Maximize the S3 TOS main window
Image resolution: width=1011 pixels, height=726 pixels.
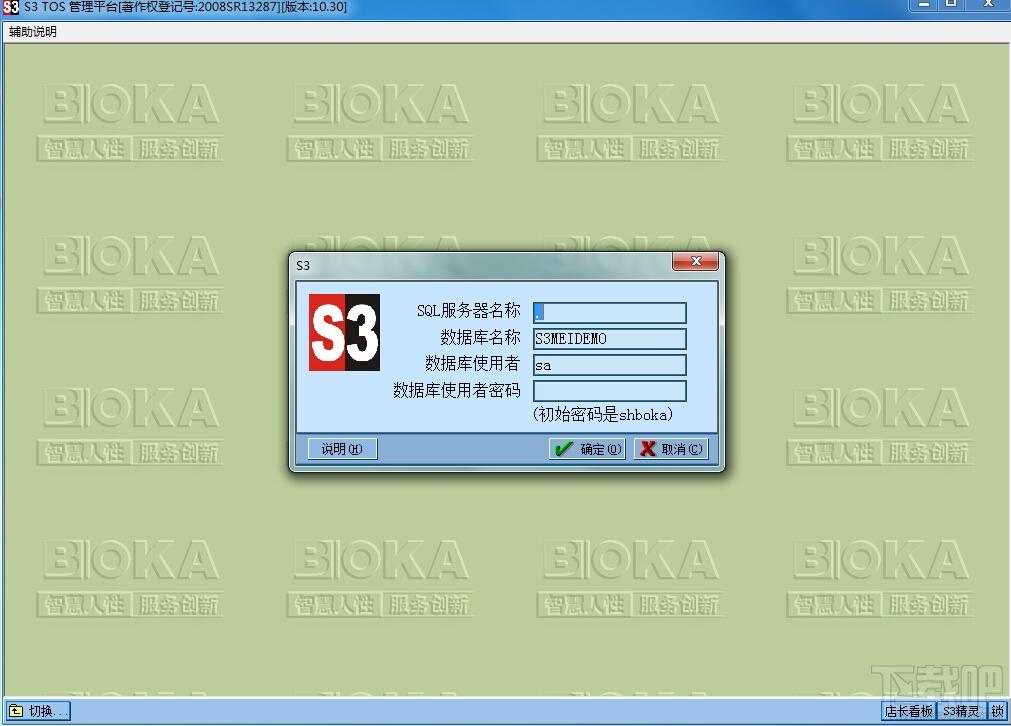click(x=952, y=5)
